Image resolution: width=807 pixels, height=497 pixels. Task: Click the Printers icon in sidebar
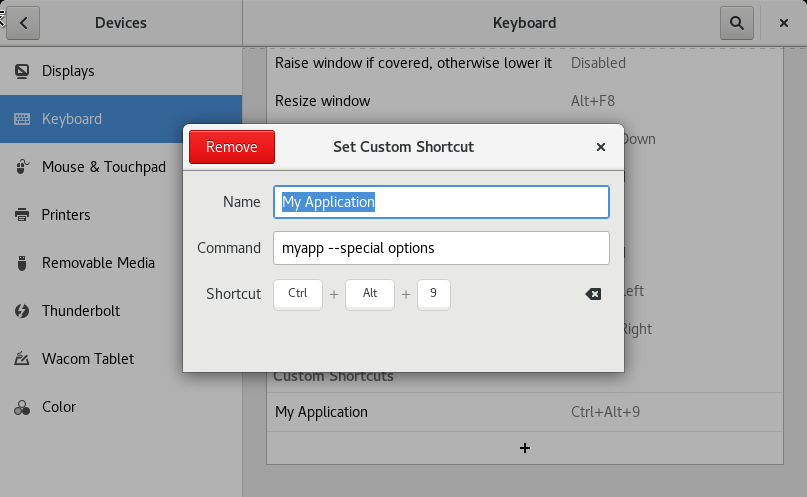click(x=22, y=215)
